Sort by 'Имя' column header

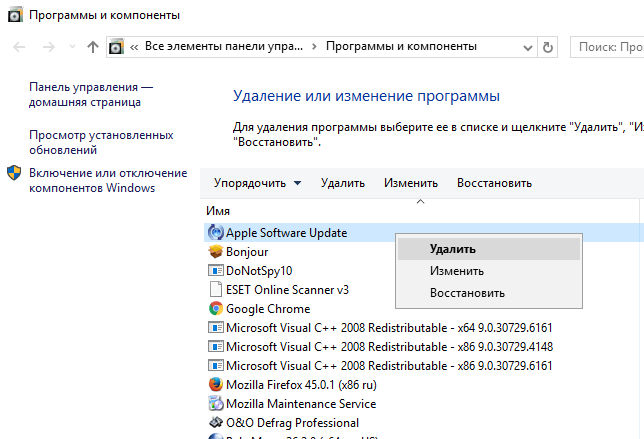(x=218, y=211)
